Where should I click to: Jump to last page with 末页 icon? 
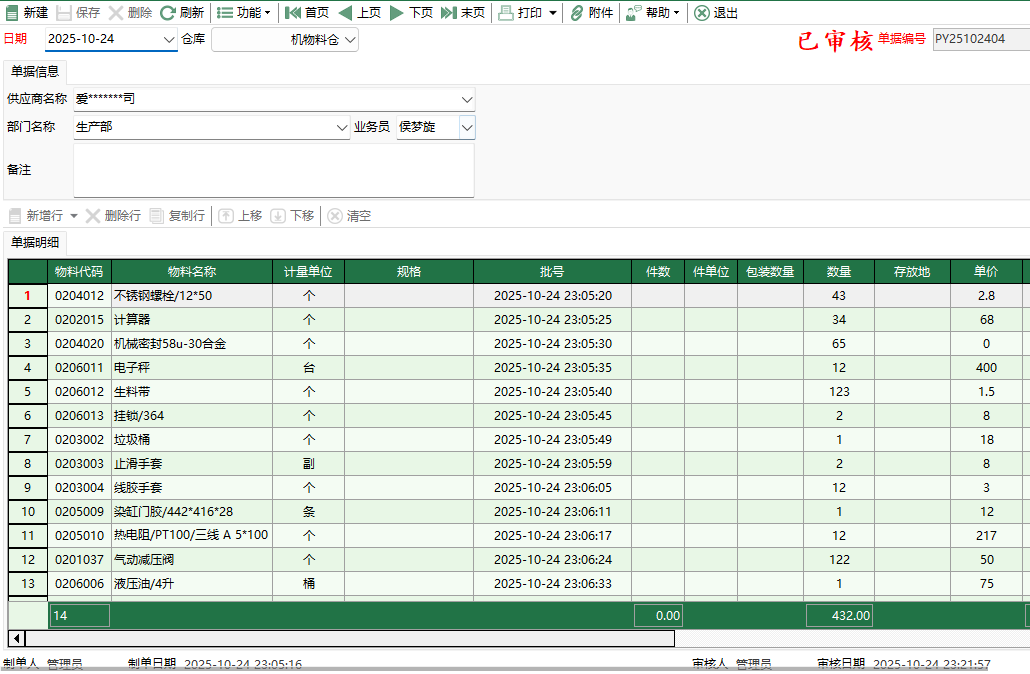458,14
